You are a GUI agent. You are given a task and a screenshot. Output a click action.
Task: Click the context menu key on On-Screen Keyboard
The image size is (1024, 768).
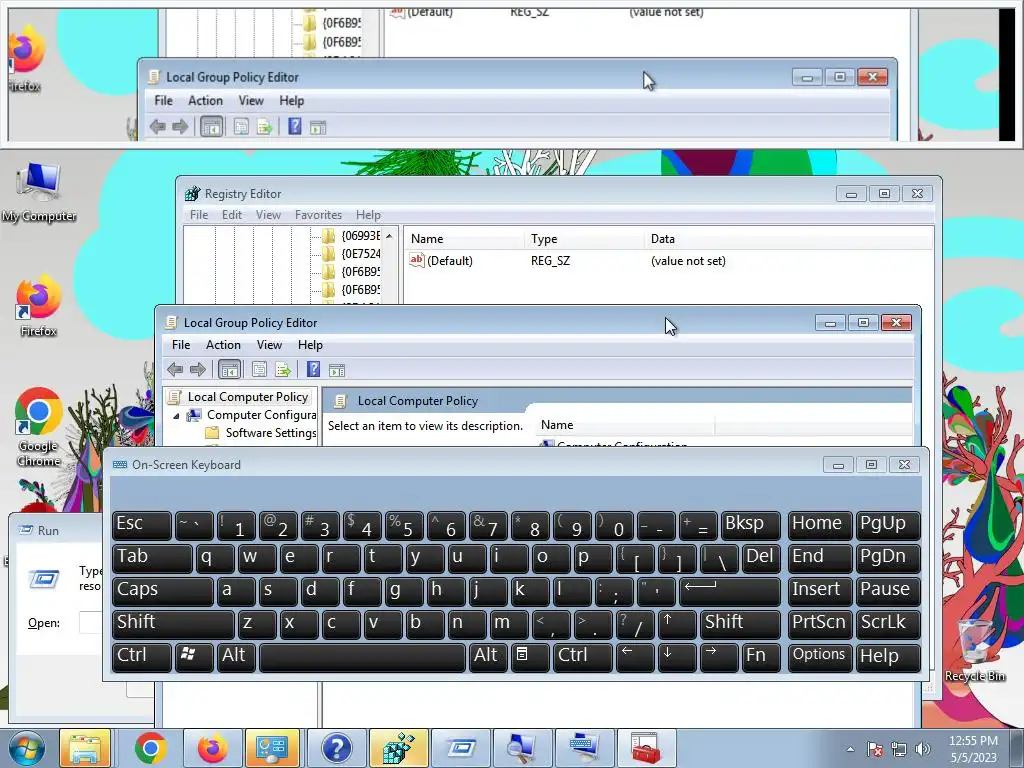(x=528, y=657)
